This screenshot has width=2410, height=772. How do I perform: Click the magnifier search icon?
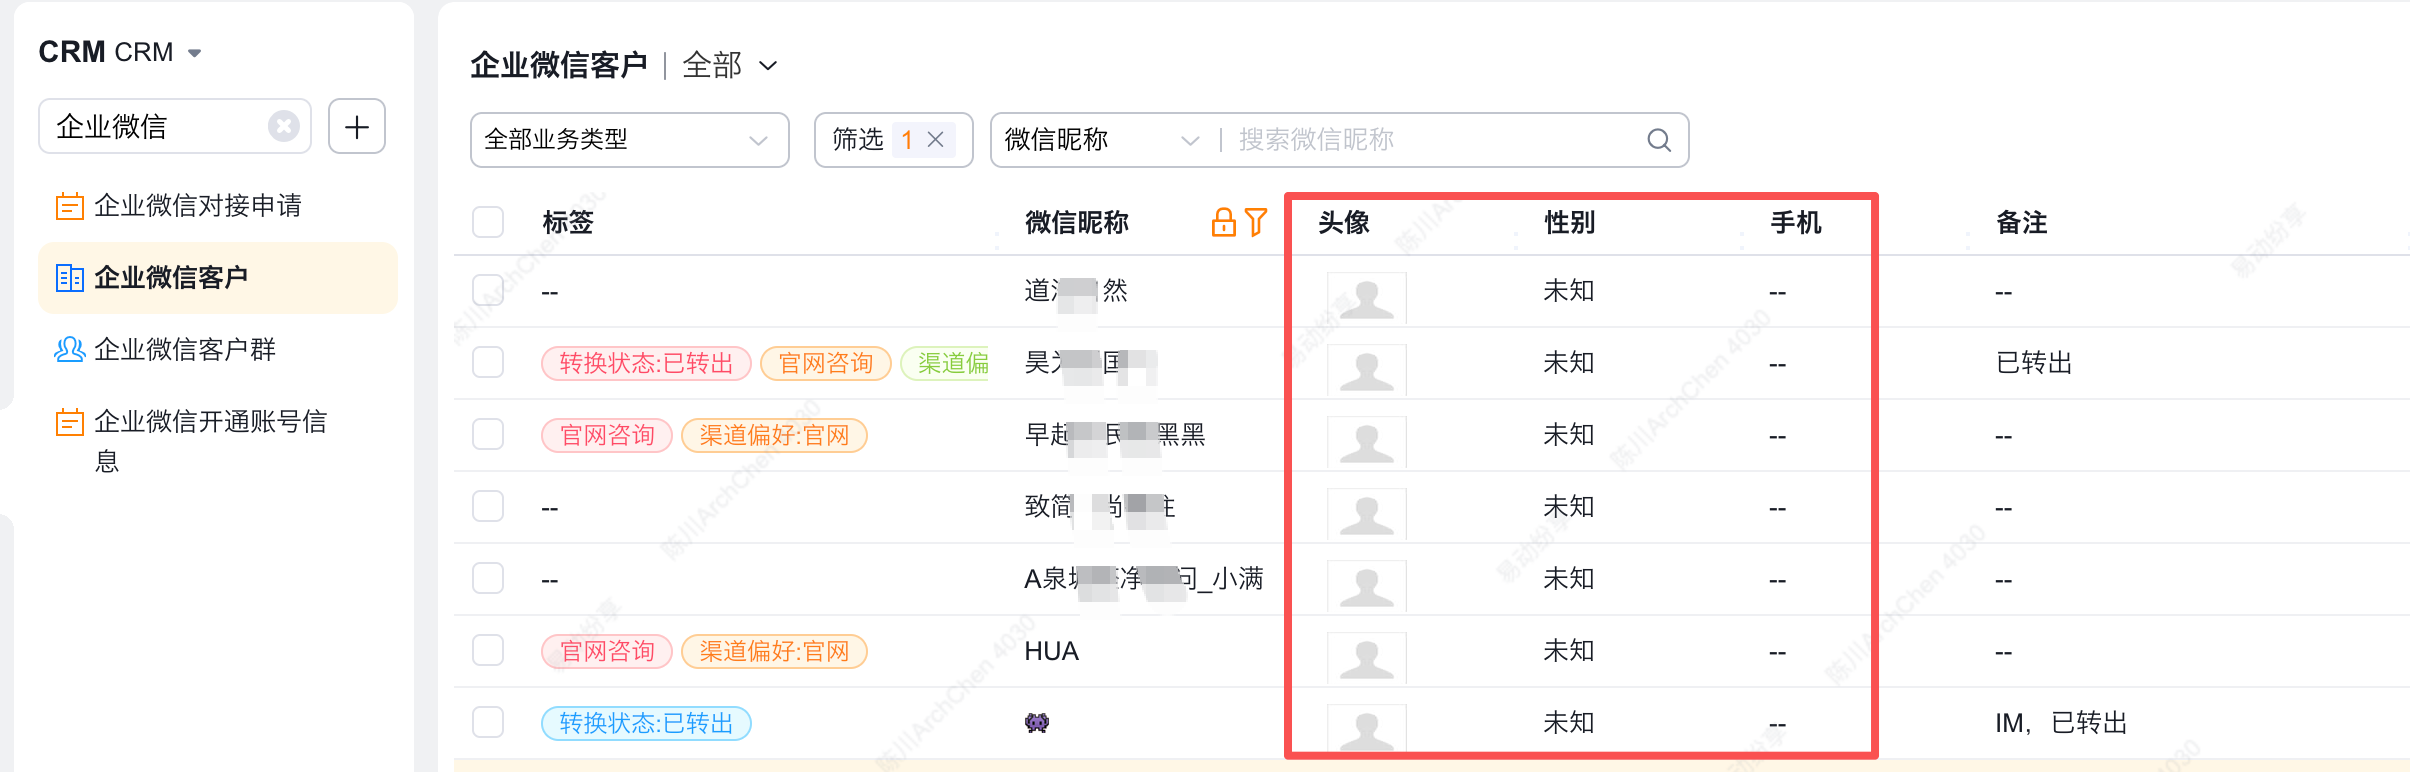coord(1658,140)
